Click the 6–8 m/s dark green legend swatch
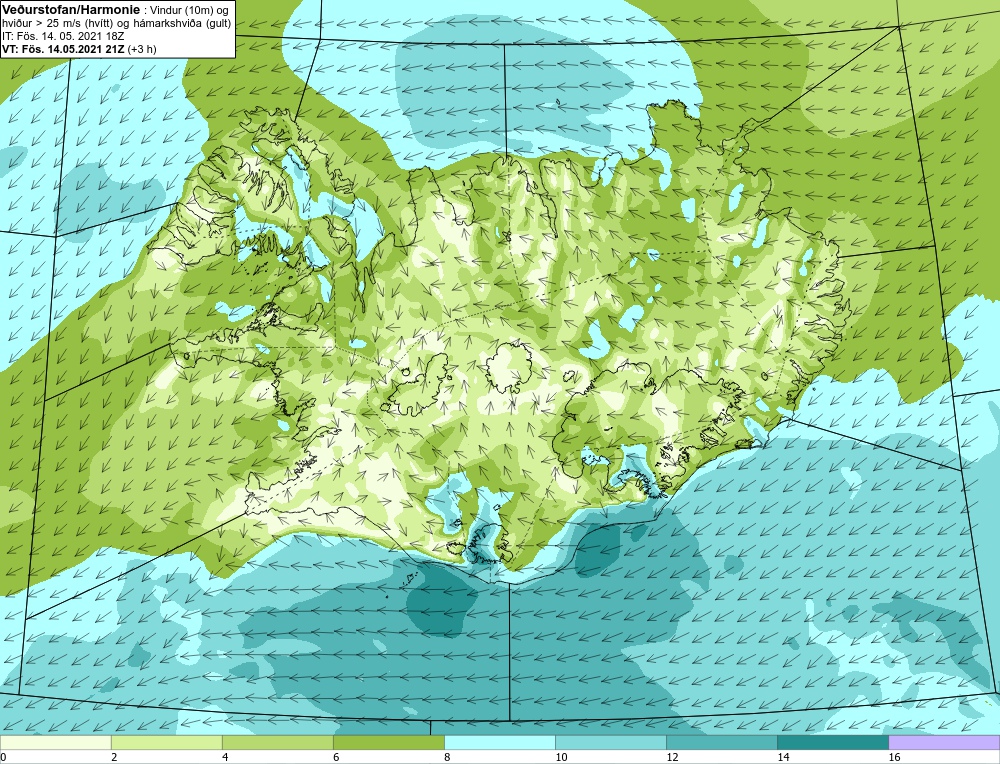 click(388, 742)
